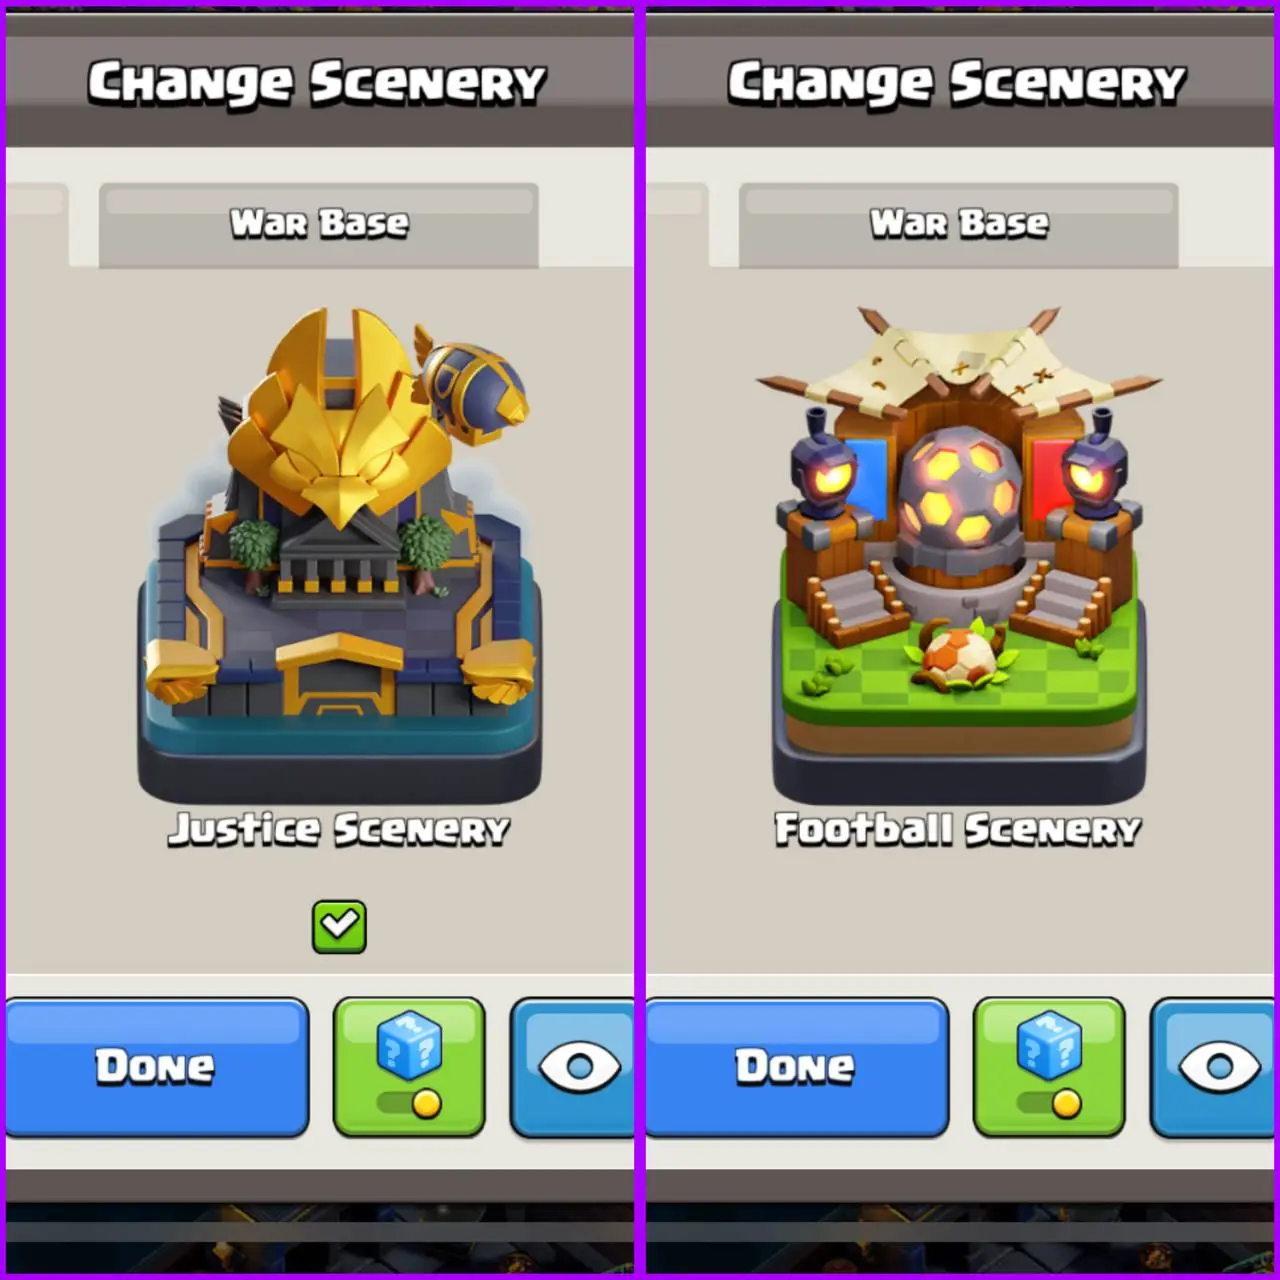1280x1280 pixels.
Task: Click the Football Scenery name label
Action: coord(958,830)
